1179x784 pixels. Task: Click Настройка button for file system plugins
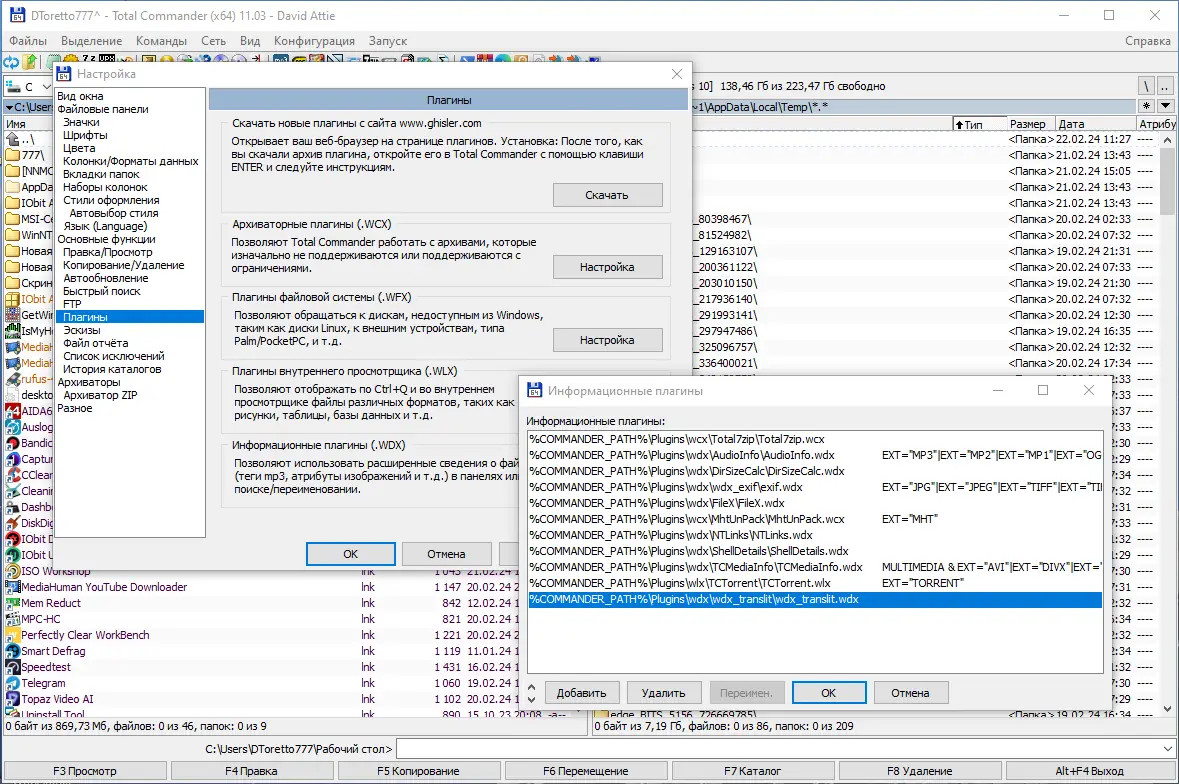click(608, 340)
